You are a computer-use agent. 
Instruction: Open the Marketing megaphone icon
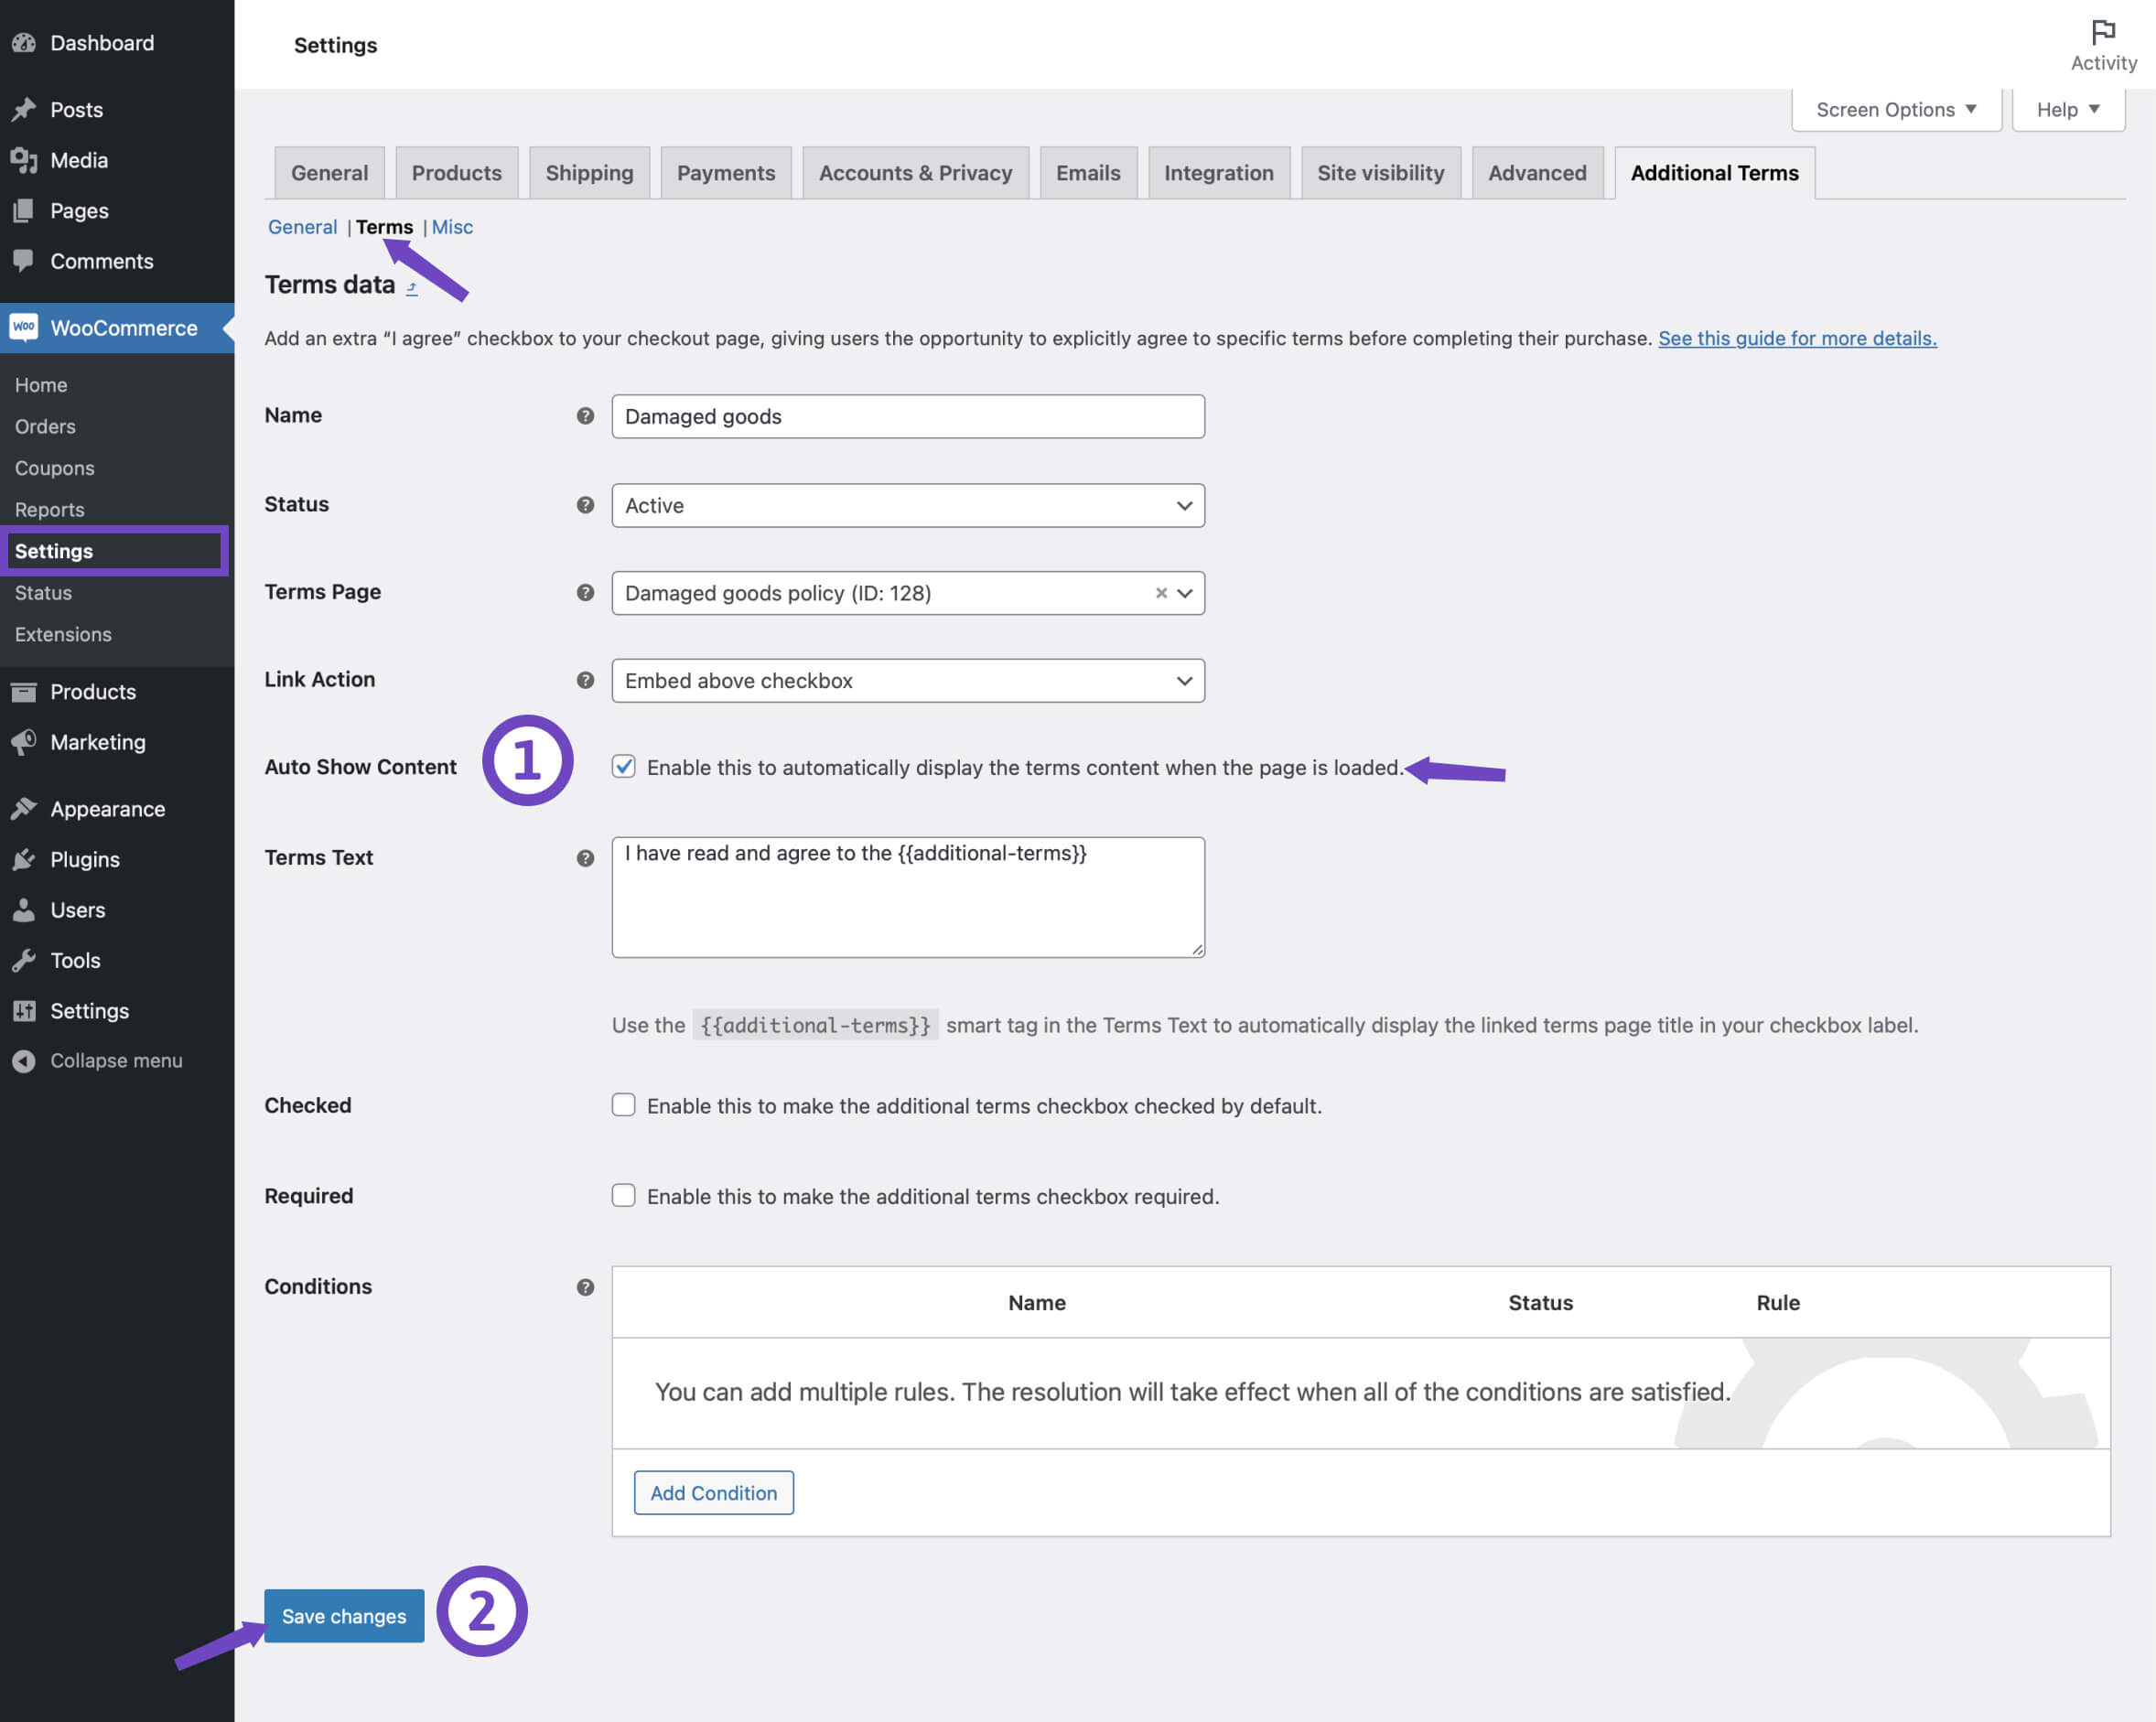24,742
